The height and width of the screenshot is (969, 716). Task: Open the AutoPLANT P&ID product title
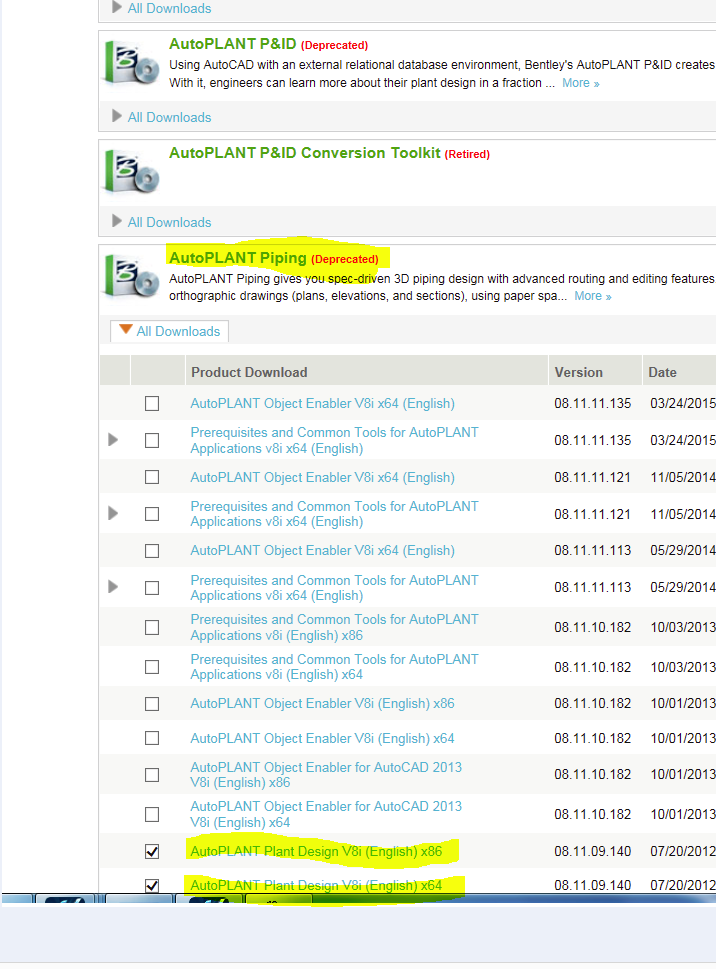pos(233,44)
